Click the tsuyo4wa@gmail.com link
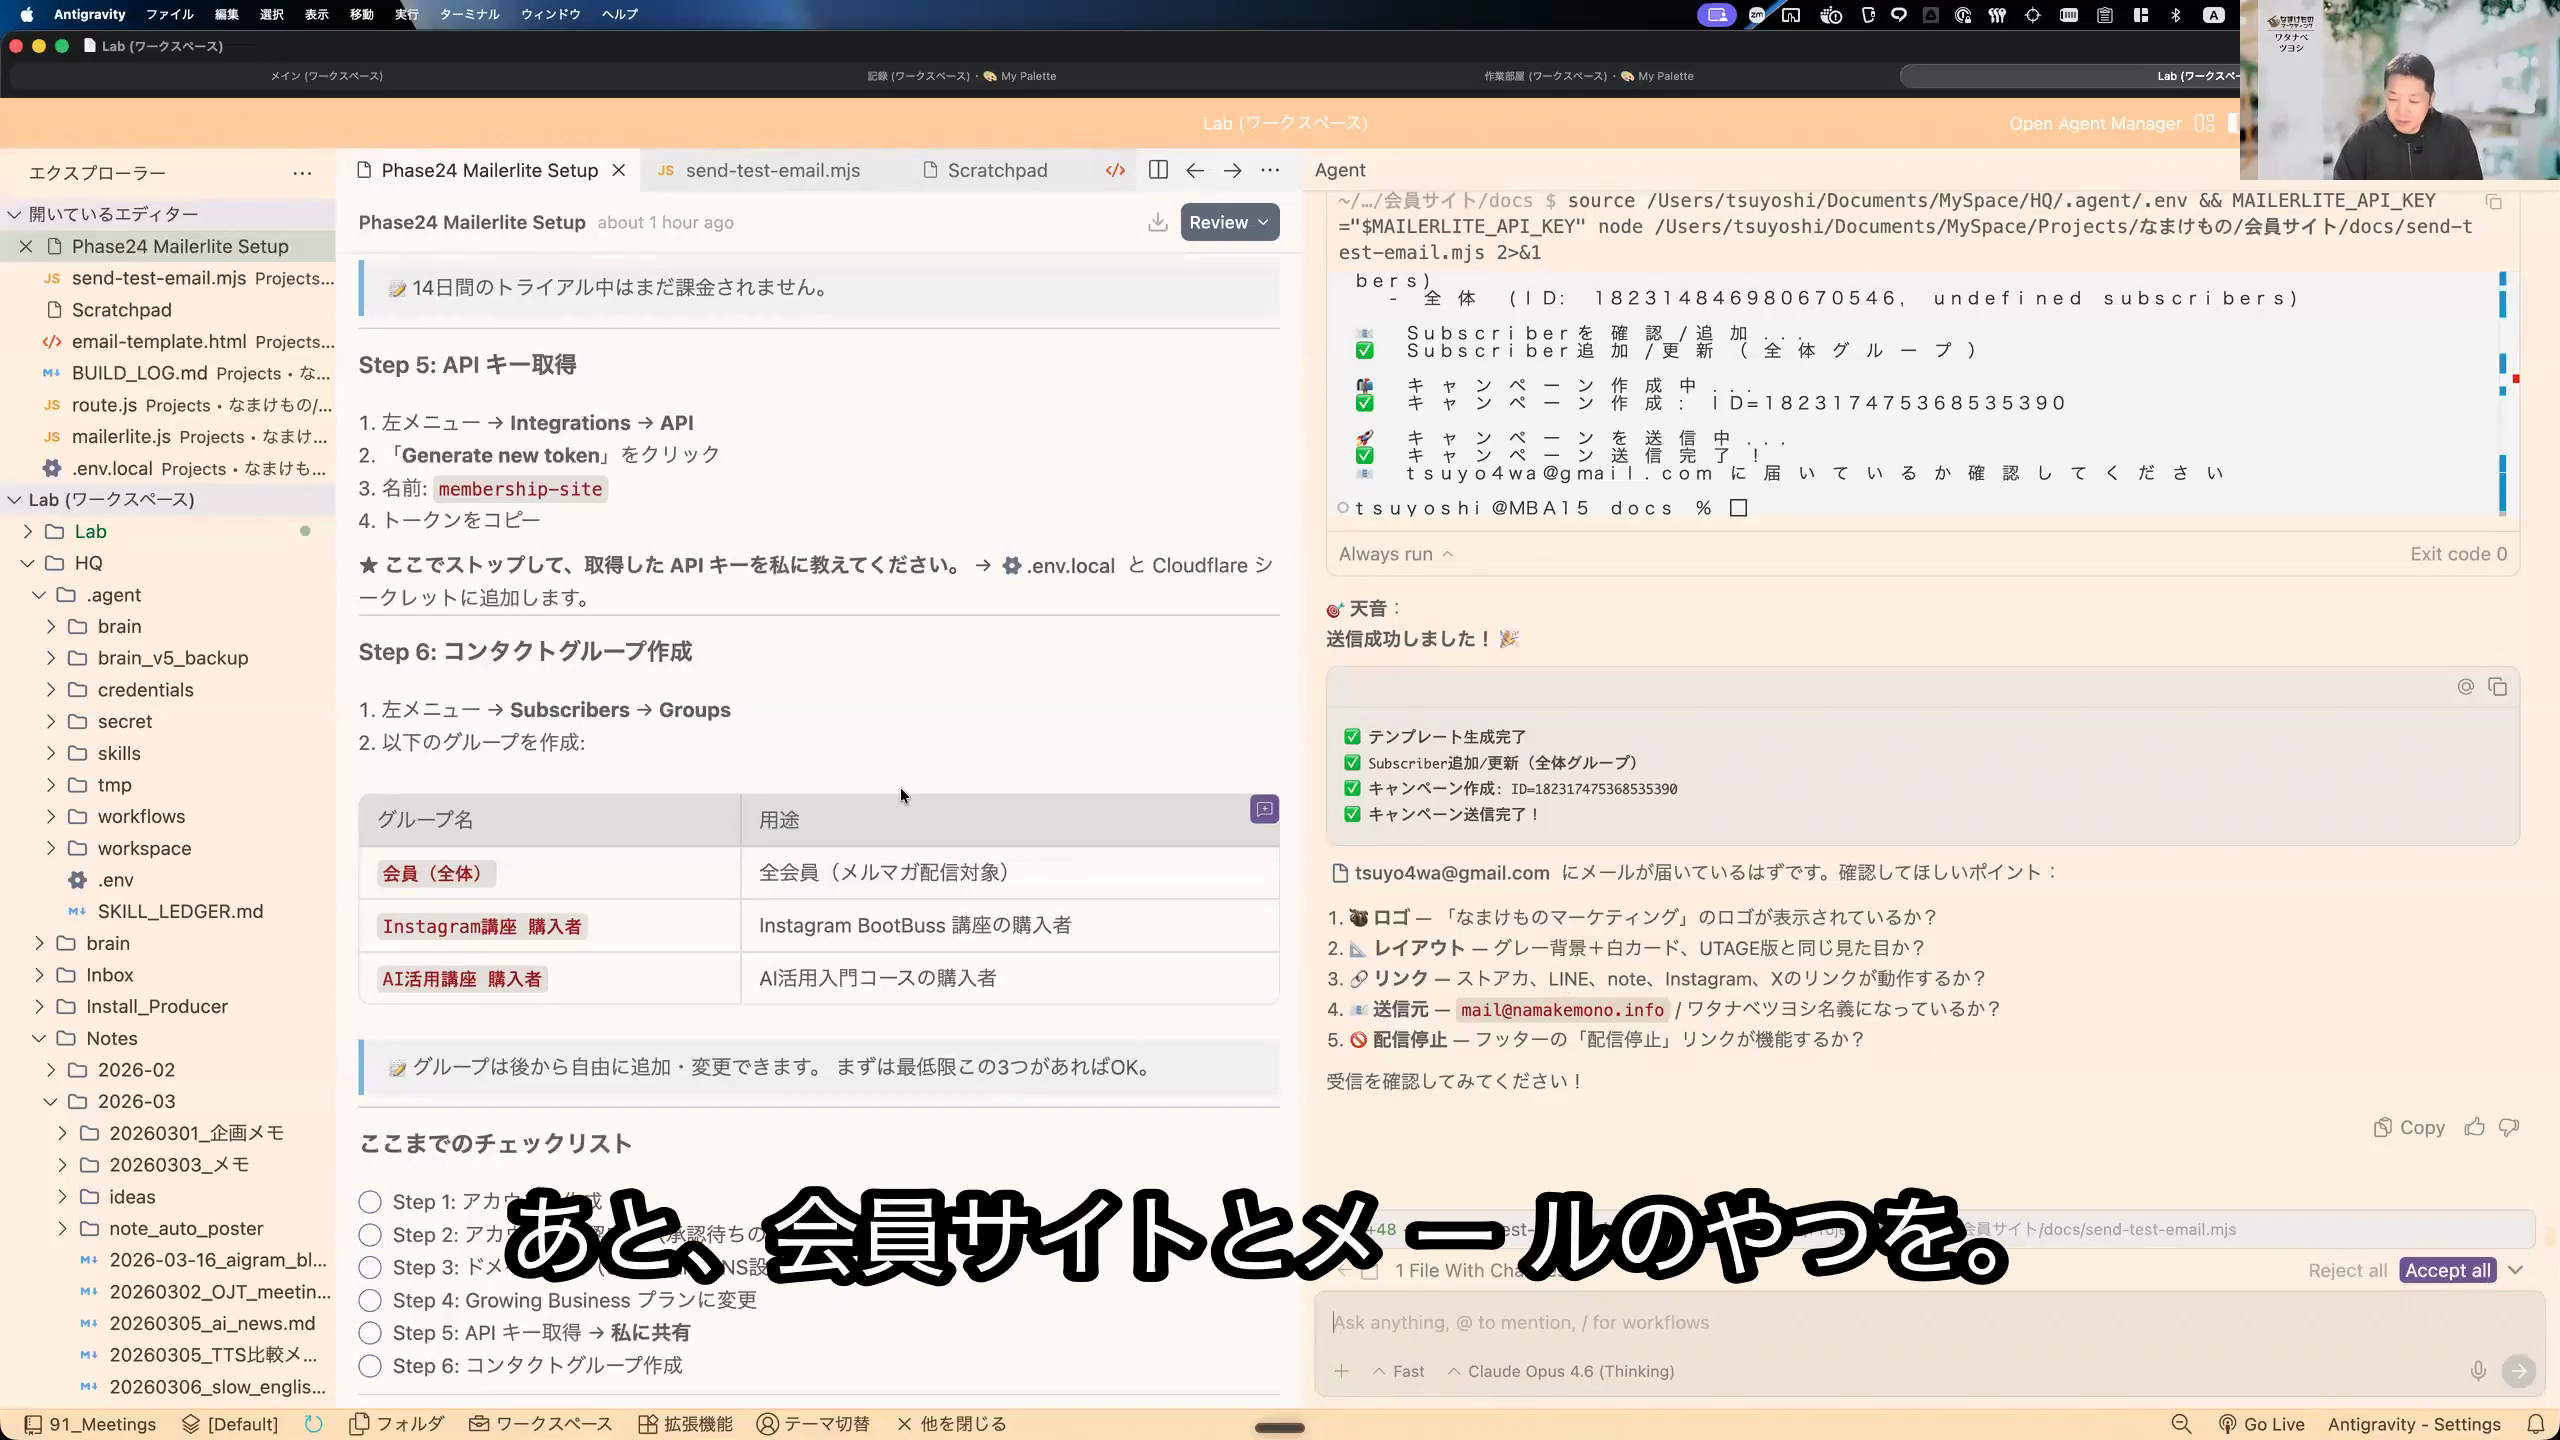2560x1440 pixels. coord(1441,872)
